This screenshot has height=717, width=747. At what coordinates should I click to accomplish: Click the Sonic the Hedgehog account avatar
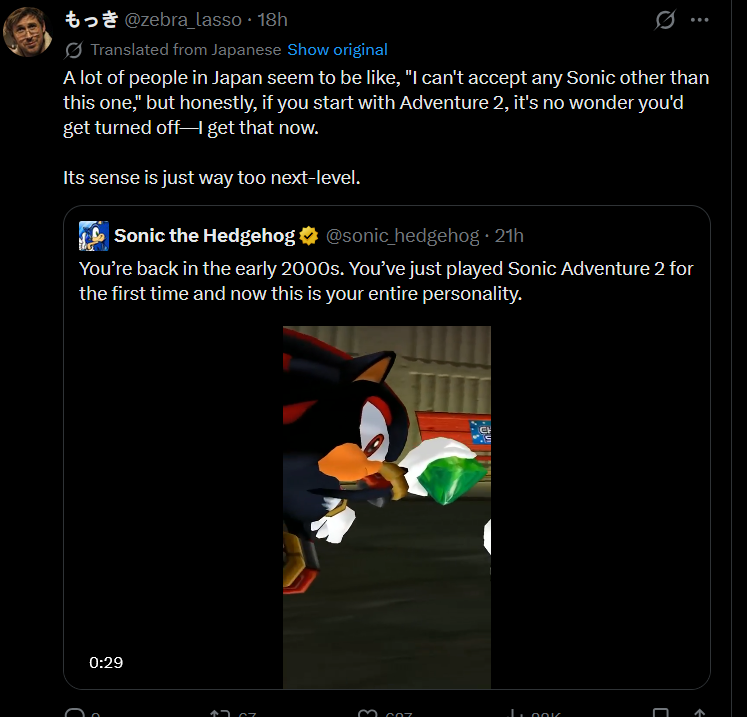click(x=94, y=236)
